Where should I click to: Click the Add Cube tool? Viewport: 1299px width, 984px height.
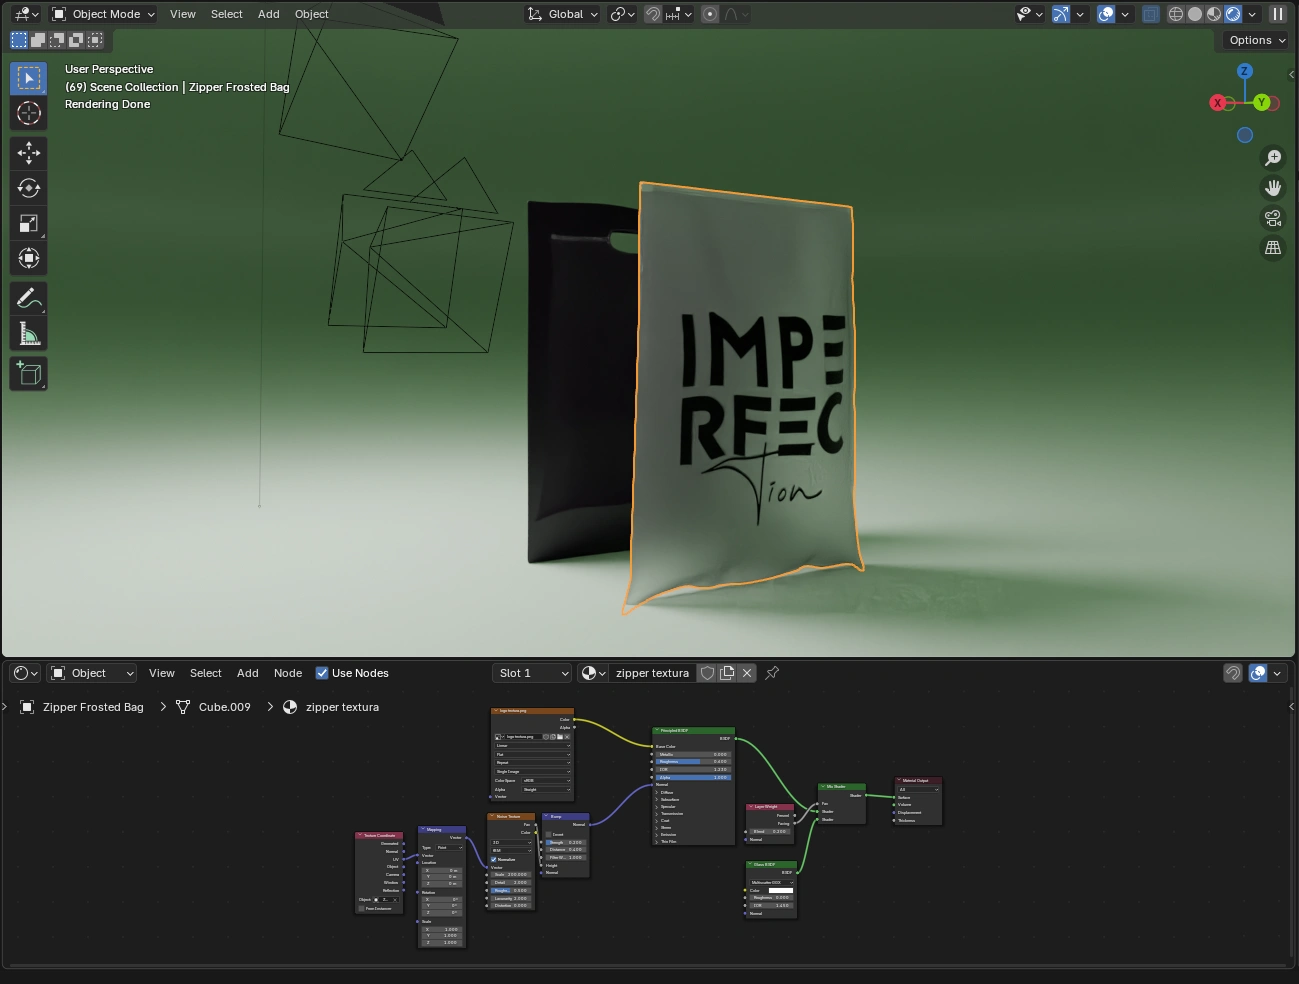[29, 374]
